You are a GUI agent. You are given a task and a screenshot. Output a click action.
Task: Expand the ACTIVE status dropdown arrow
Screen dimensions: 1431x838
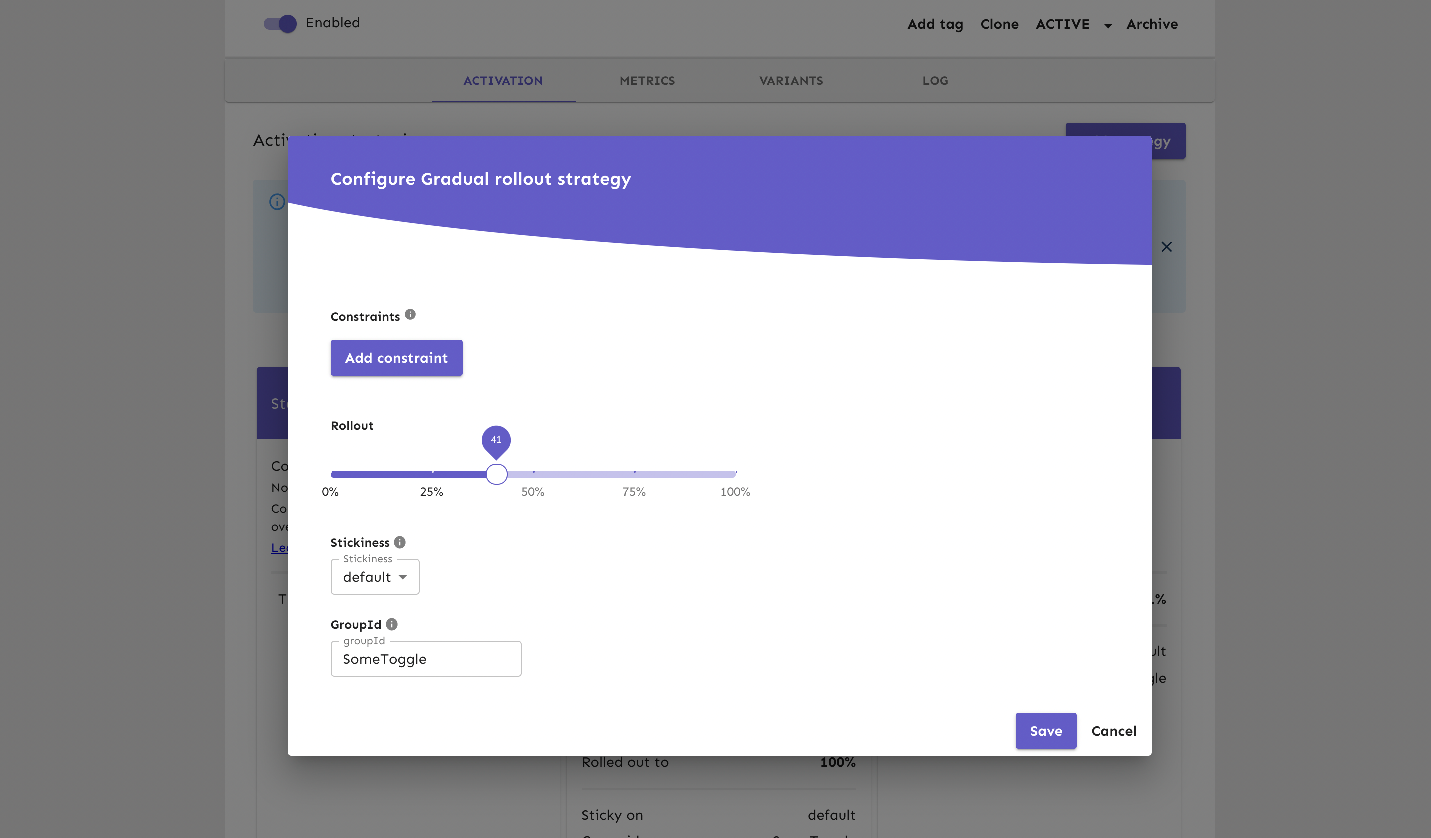point(1108,26)
